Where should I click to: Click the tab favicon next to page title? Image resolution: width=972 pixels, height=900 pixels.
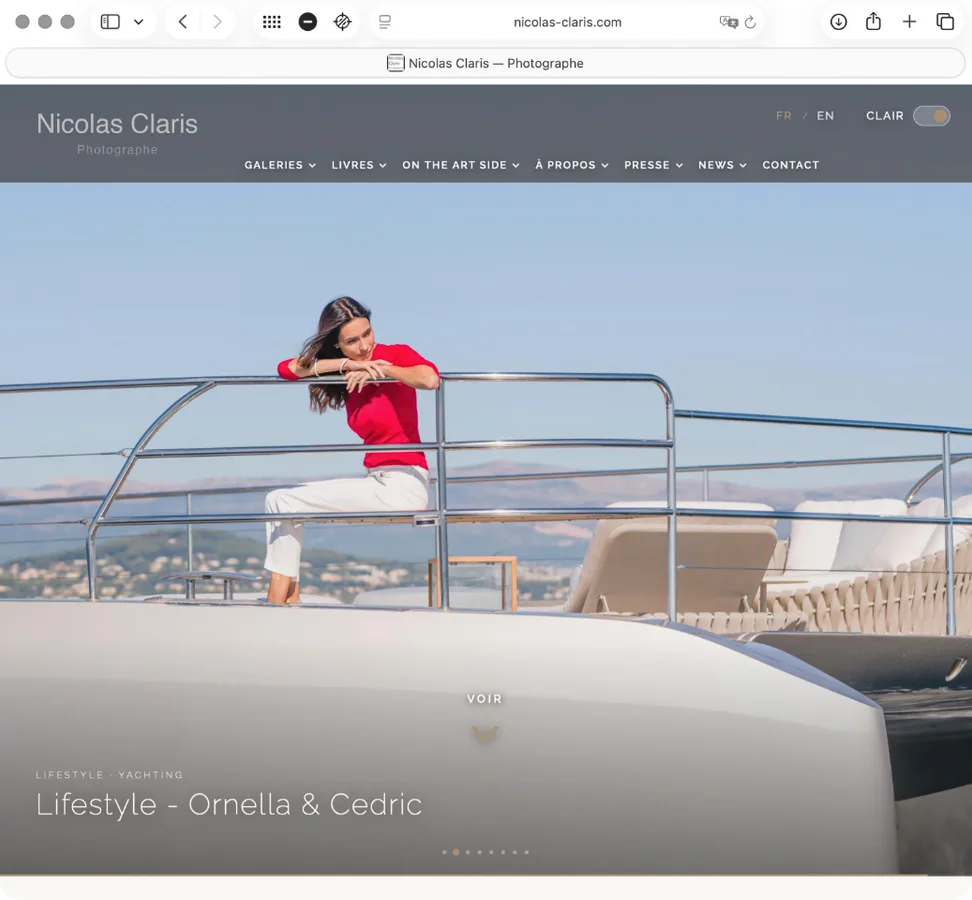(x=395, y=63)
